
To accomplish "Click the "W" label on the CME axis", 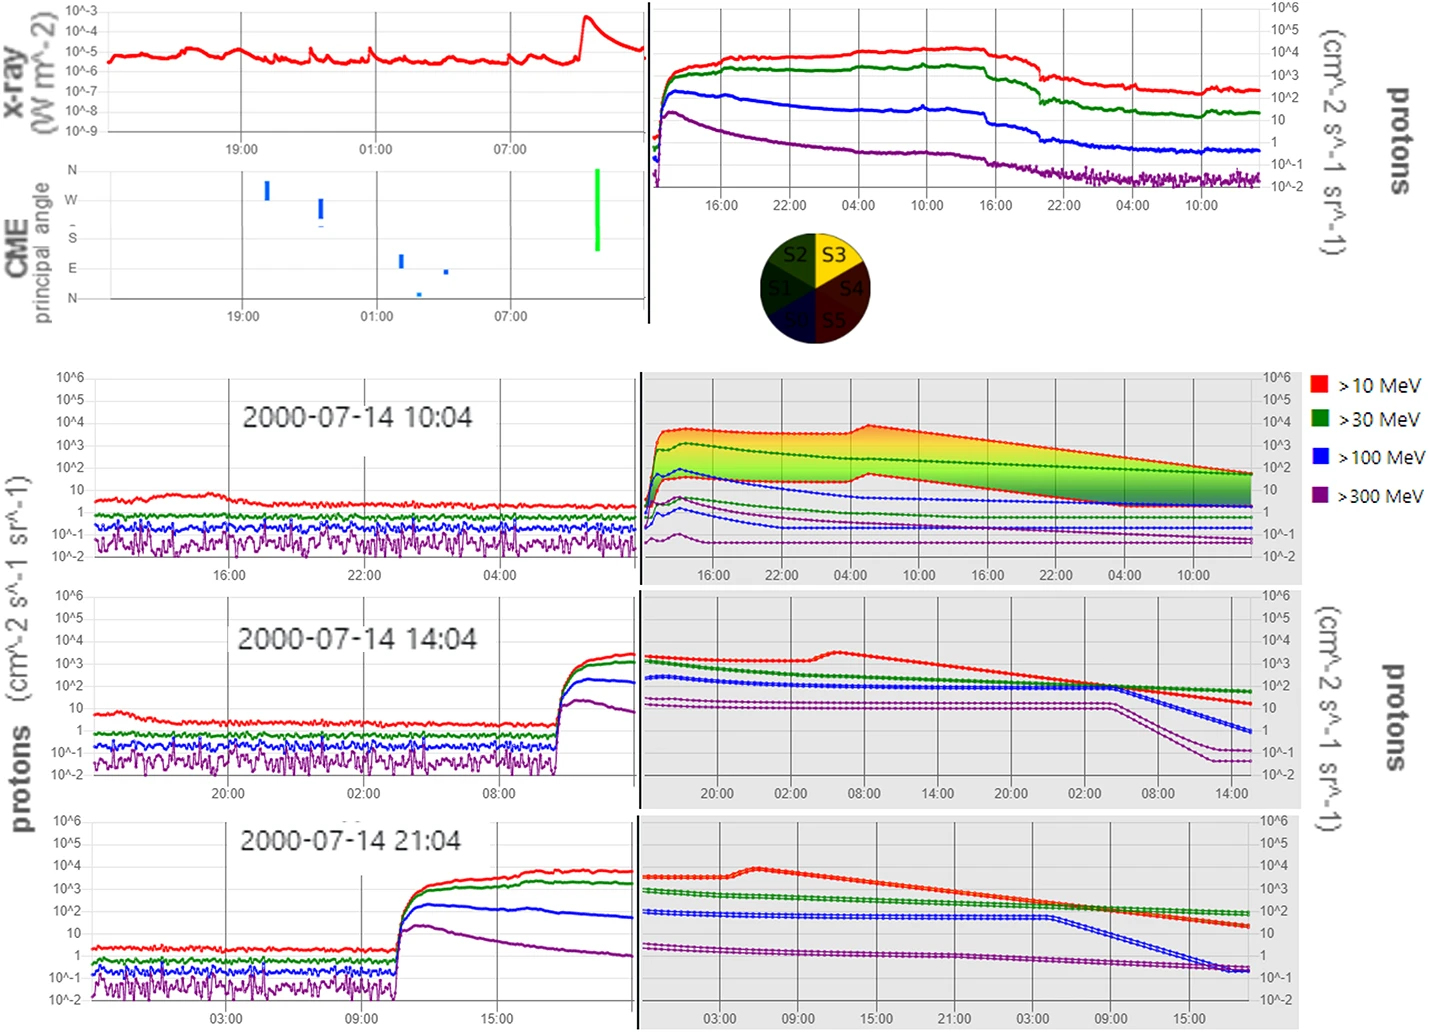I will pyautogui.click(x=71, y=200).
